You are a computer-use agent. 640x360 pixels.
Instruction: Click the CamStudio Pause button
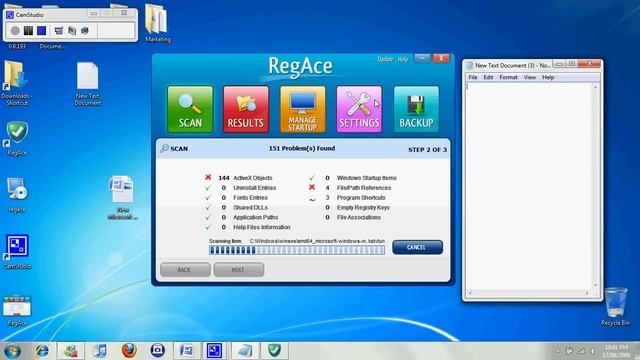click(x=28, y=31)
